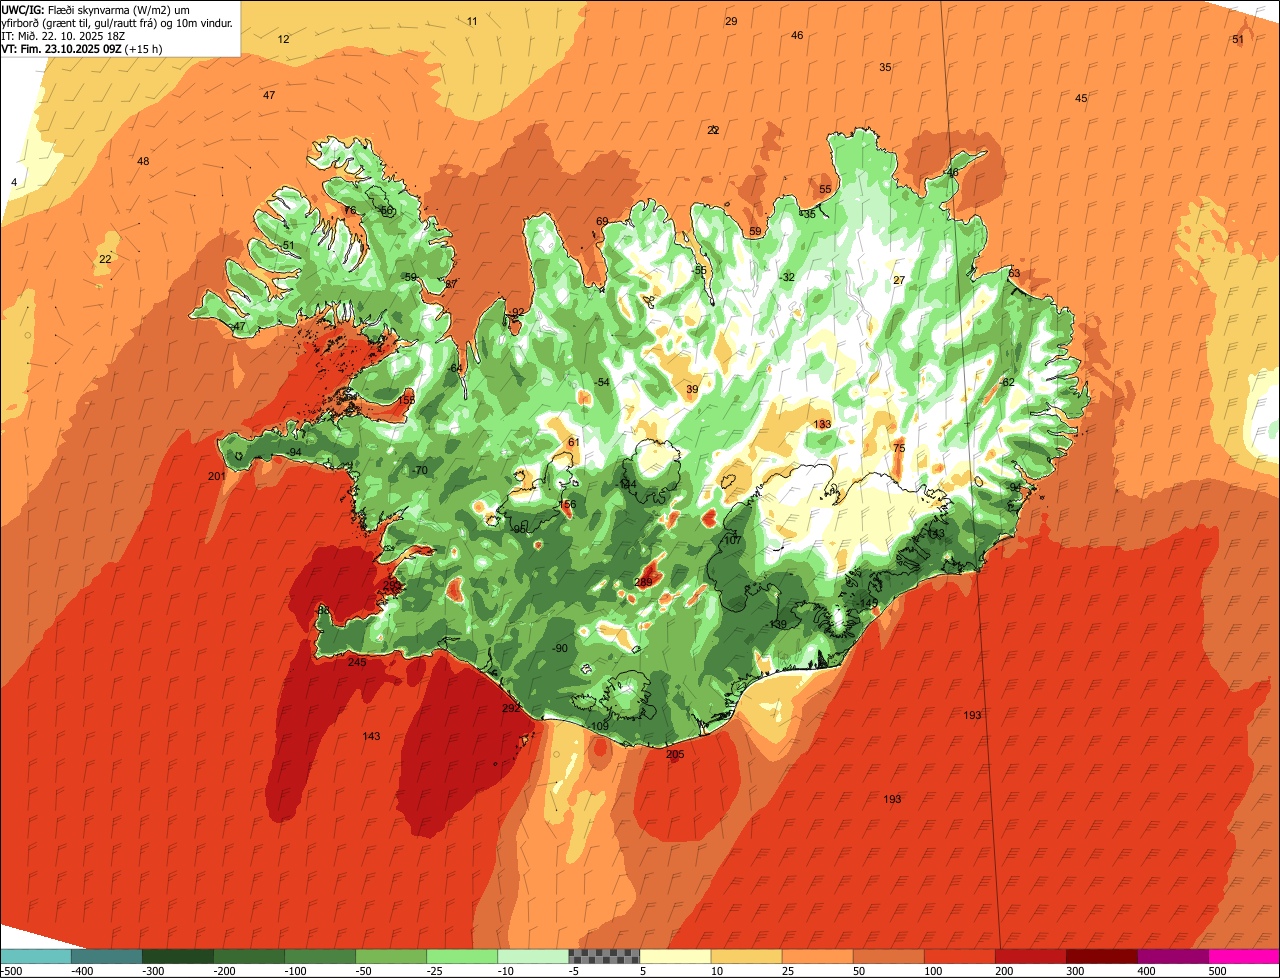
Task: Click the map value 143 over the sea
Action: [371, 737]
